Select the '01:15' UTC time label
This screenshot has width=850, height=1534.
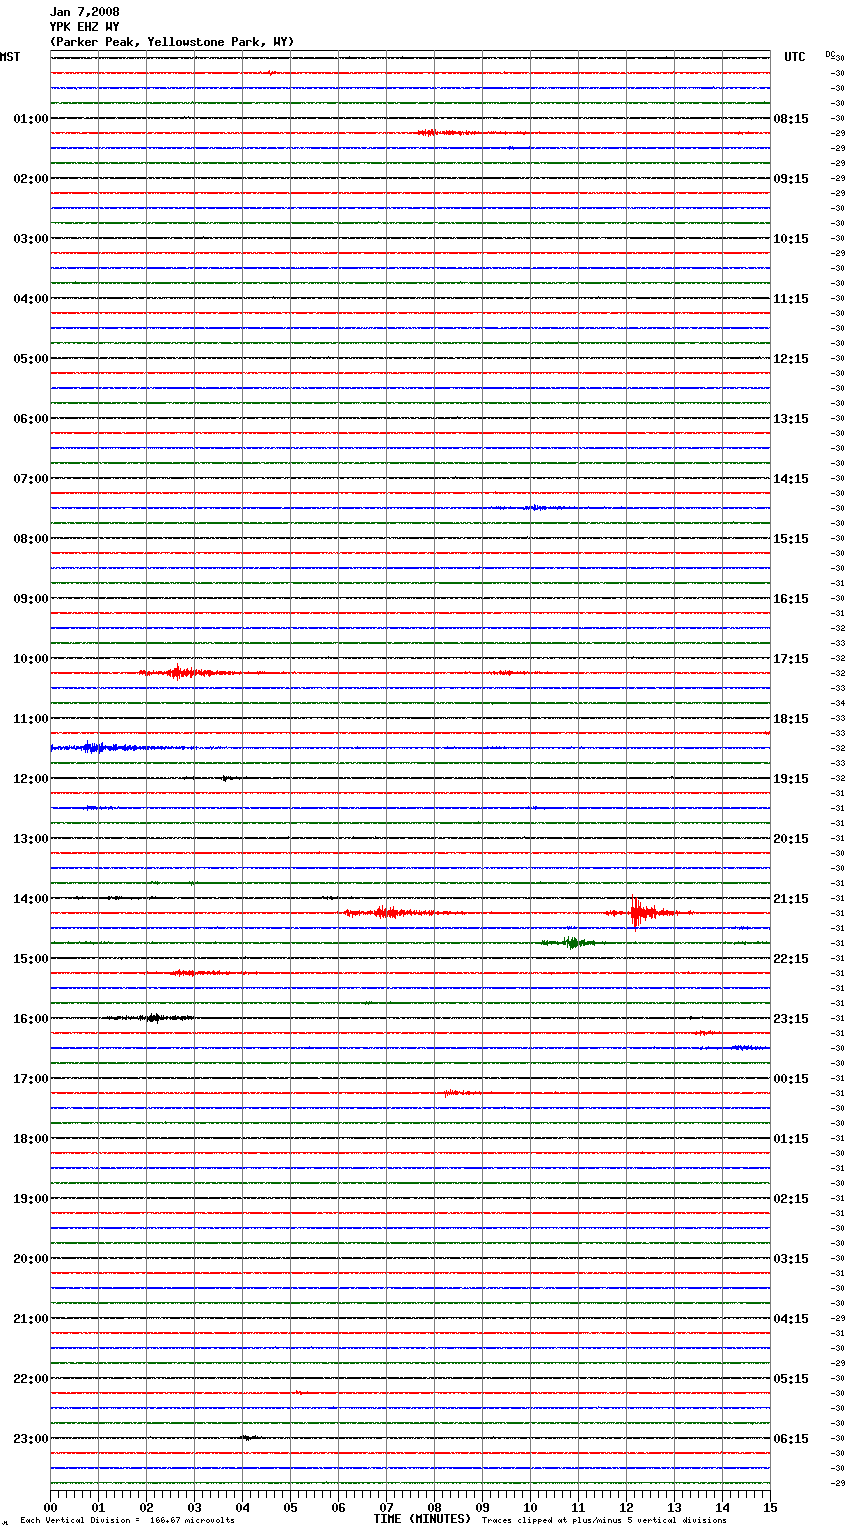coord(791,1139)
